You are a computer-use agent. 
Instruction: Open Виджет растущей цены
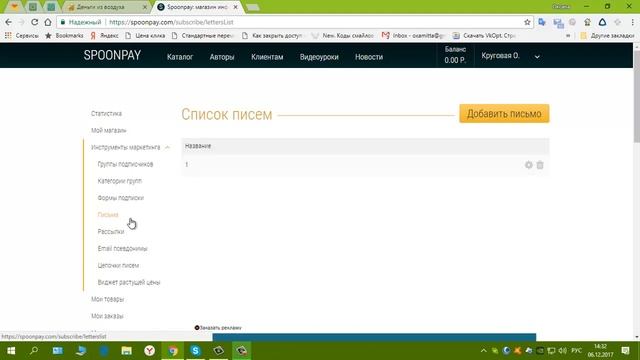[x=129, y=282]
